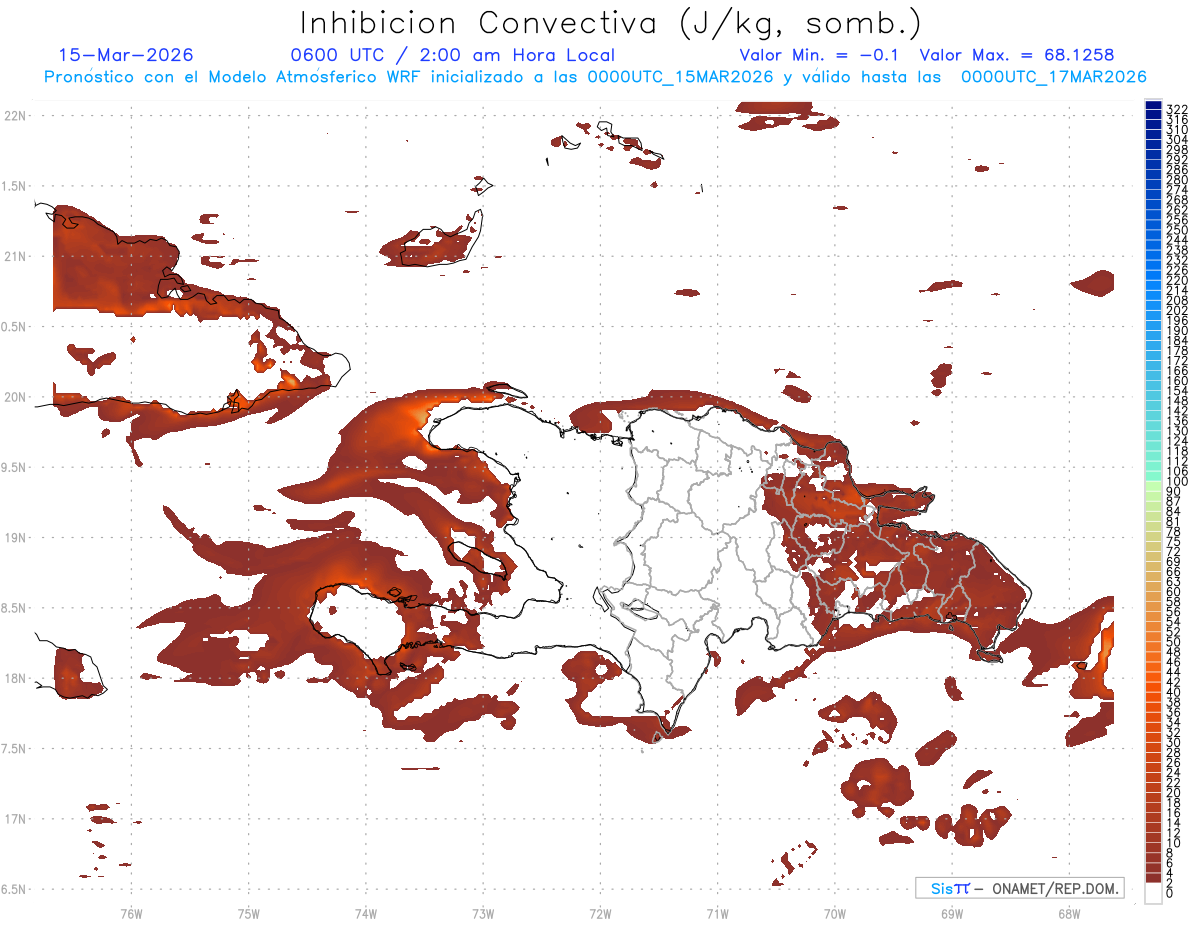Click the 73W longitude label
The height and width of the screenshot is (927, 1200).
tap(483, 913)
